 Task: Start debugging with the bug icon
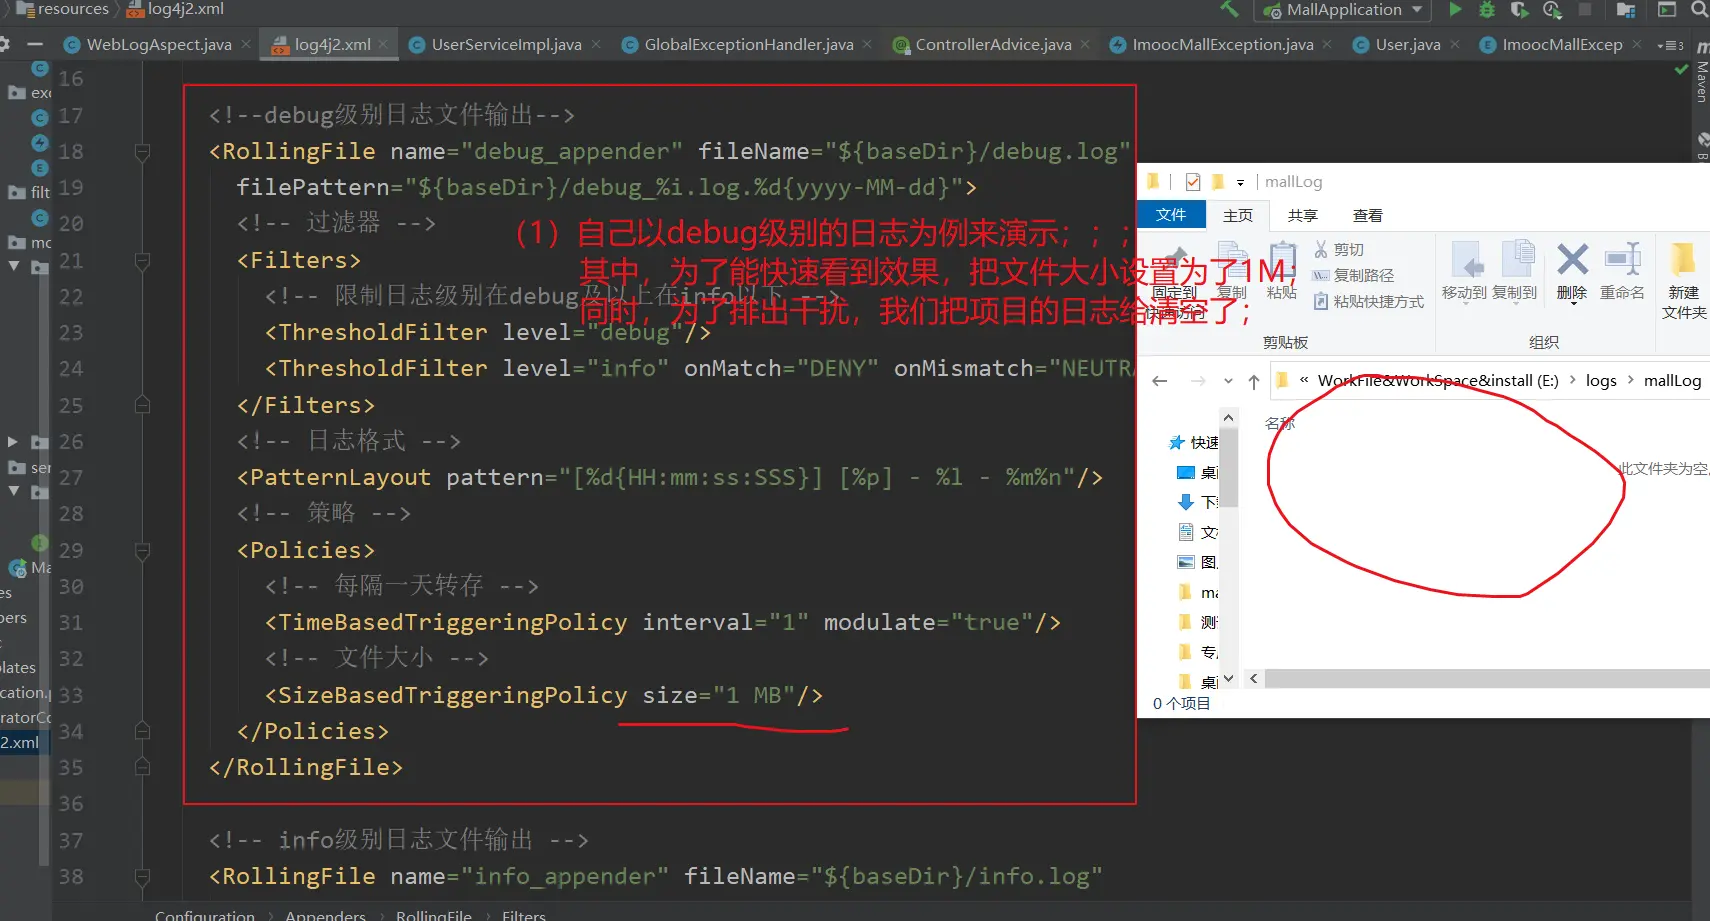(x=1487, y=10)
